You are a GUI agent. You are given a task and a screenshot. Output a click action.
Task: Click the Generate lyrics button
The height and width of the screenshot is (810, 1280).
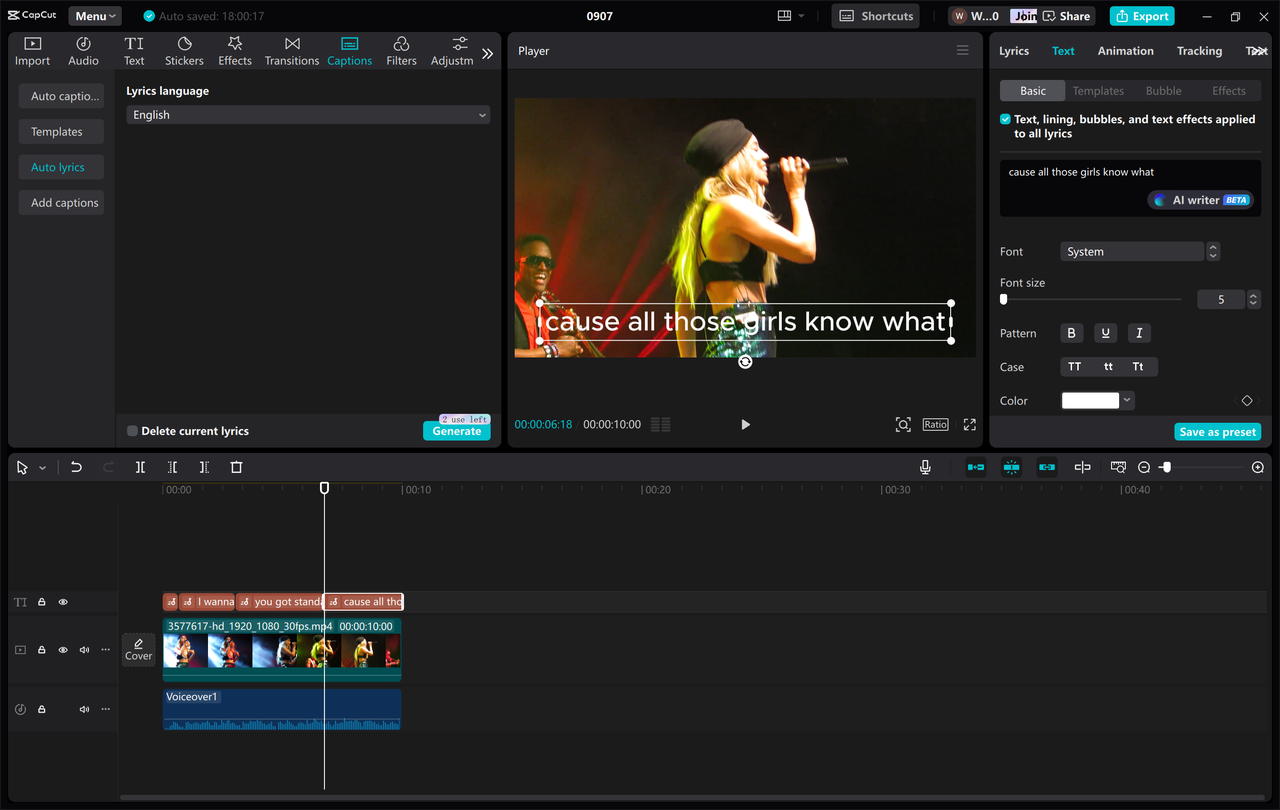click(457, 431)
